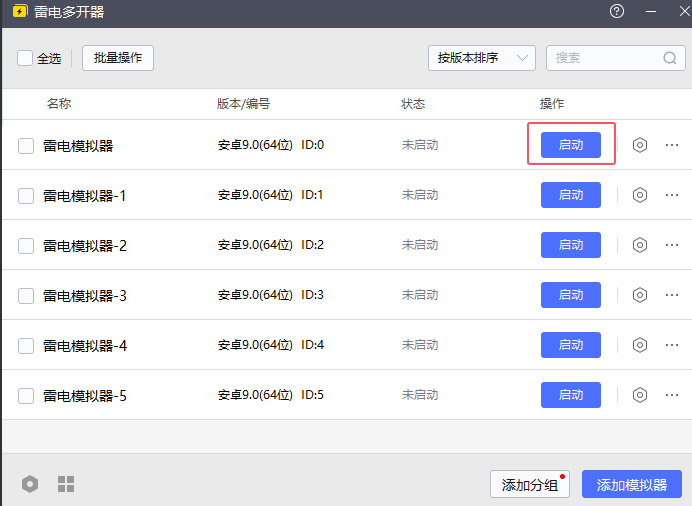692x506 pixels.
Task: Click the 雷电多开器 lightning logo
Action: [x=20, y=11]
